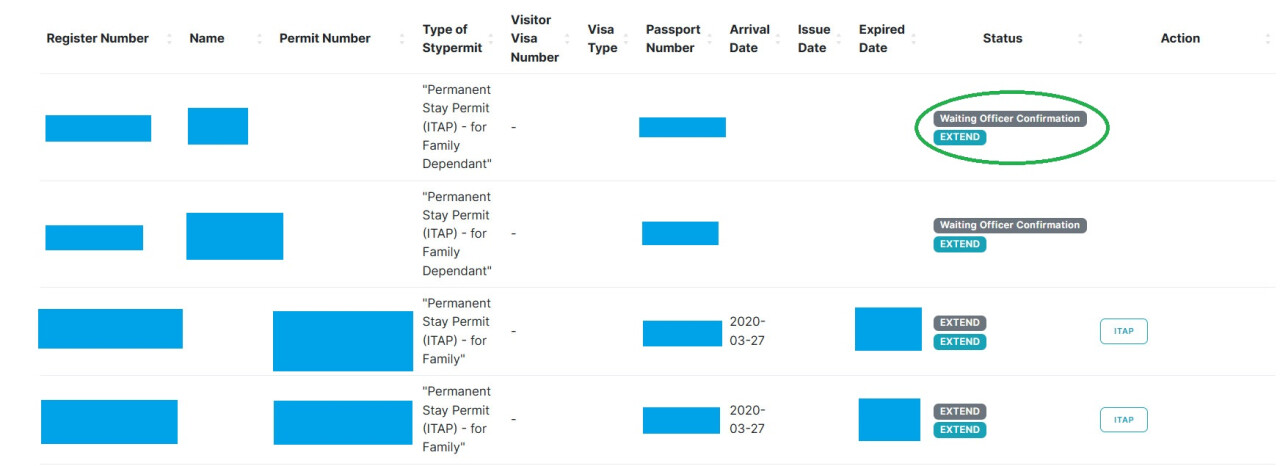Screen dimensions: 1280x466
Task: Click ITAP button in third row
Action: coord(1123,331)
